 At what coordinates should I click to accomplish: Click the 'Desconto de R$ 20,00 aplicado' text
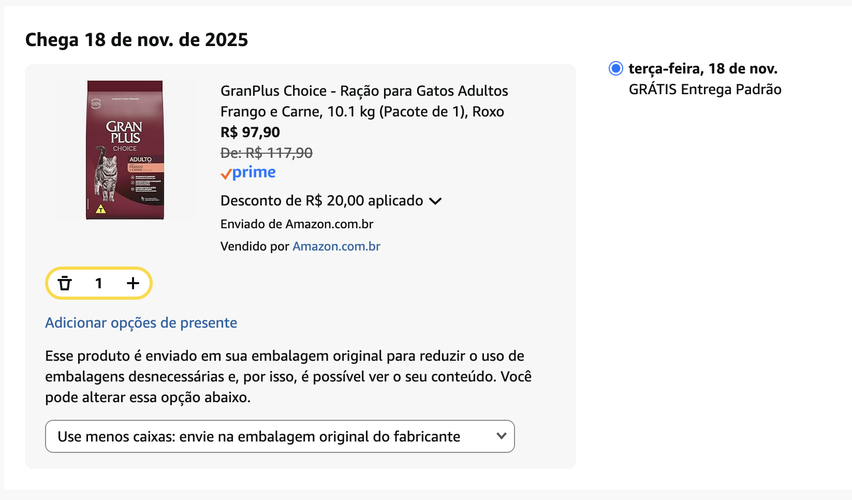tap(321, 200)
